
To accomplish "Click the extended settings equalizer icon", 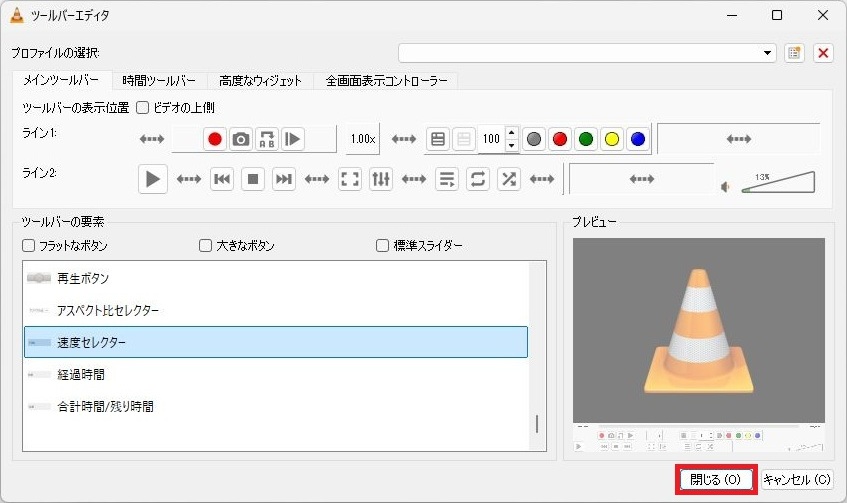I will click(381, 179).
